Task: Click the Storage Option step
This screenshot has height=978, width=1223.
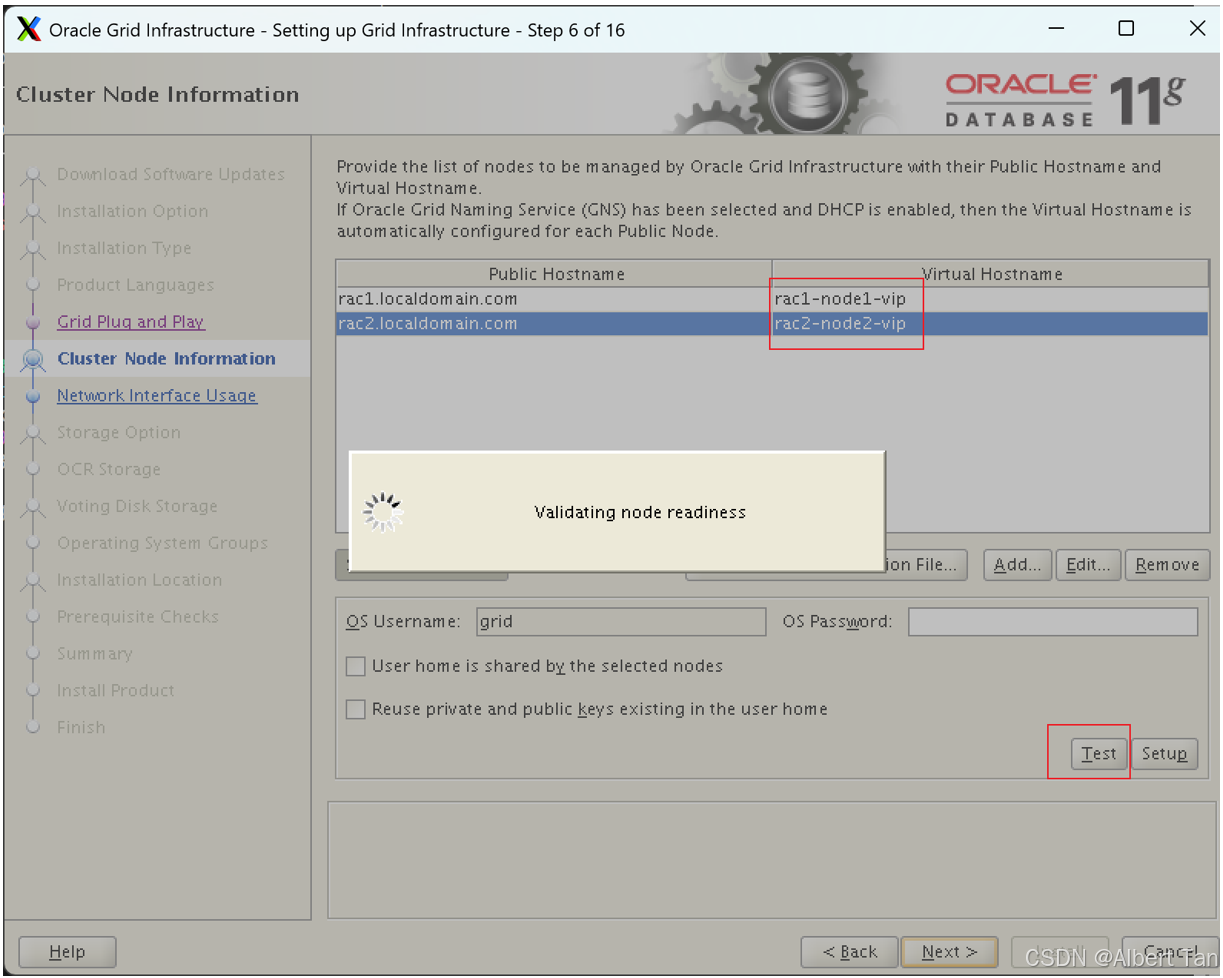Action: (119, 433)
